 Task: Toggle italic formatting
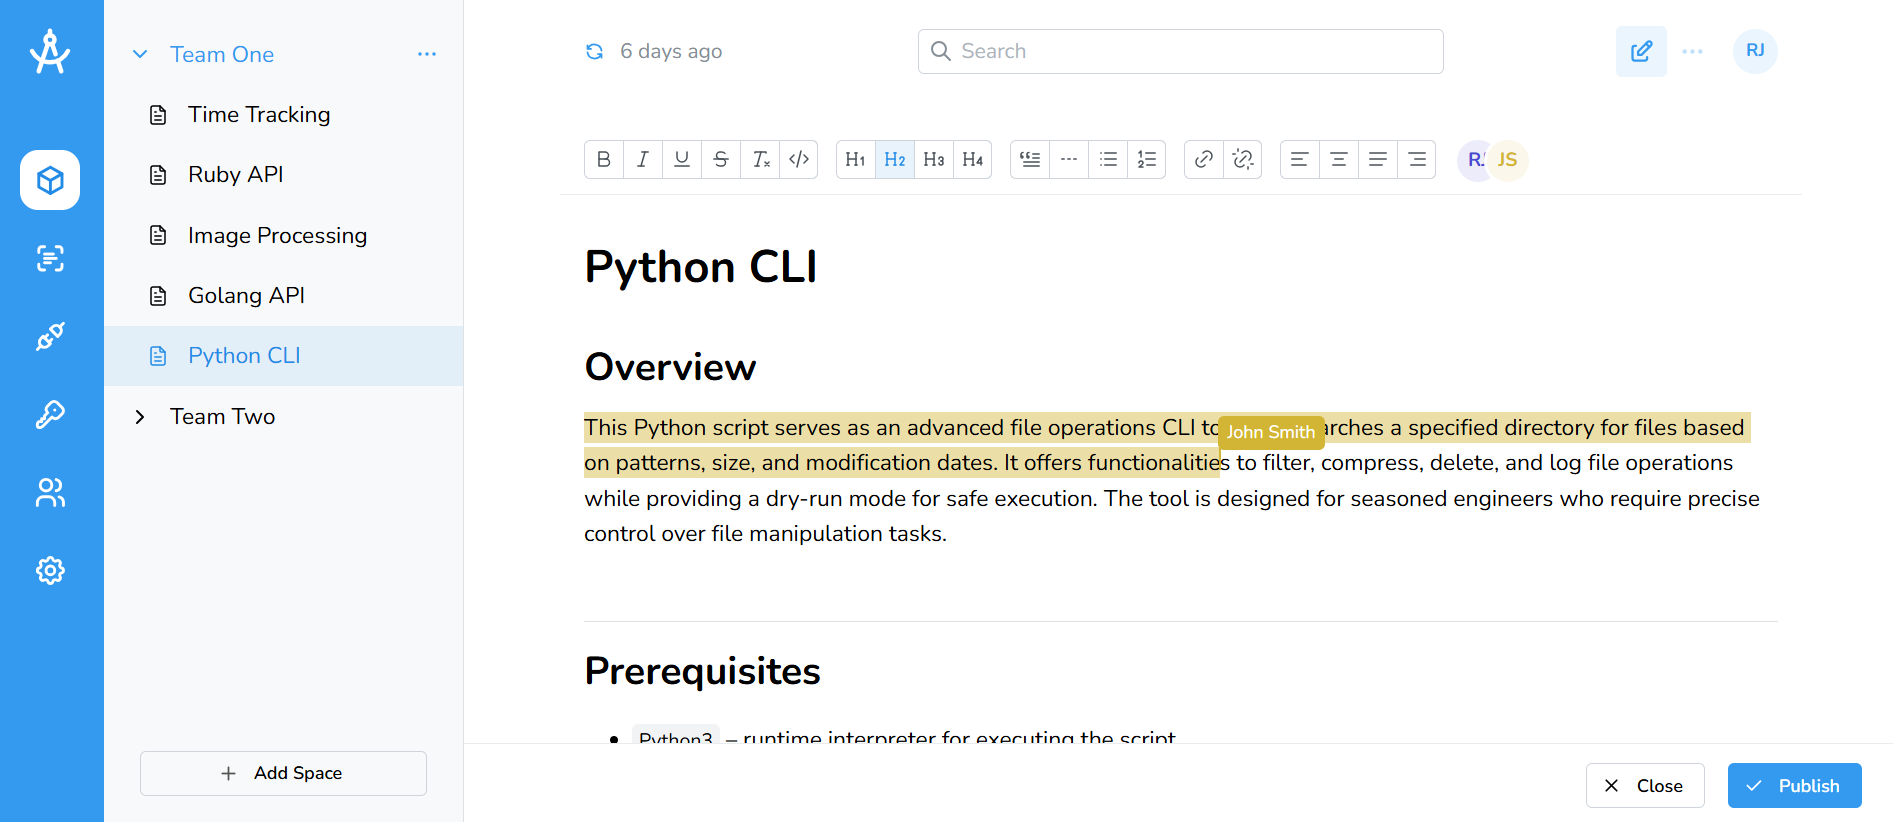(x=643, y=159)
